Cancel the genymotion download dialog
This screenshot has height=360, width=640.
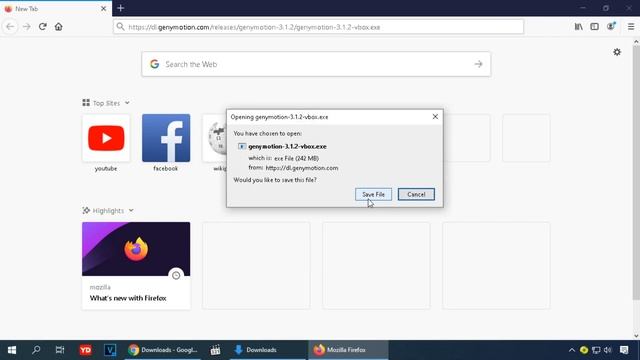[416, 194]
